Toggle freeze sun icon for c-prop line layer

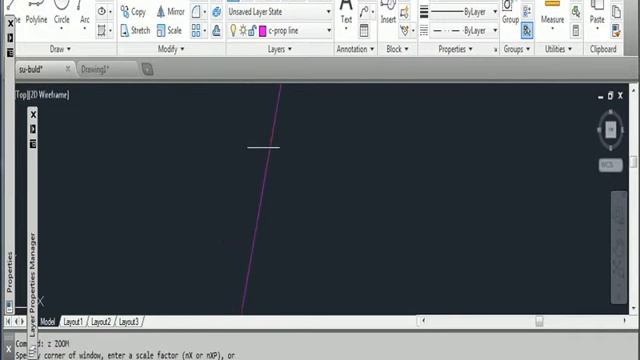(243, 31)
